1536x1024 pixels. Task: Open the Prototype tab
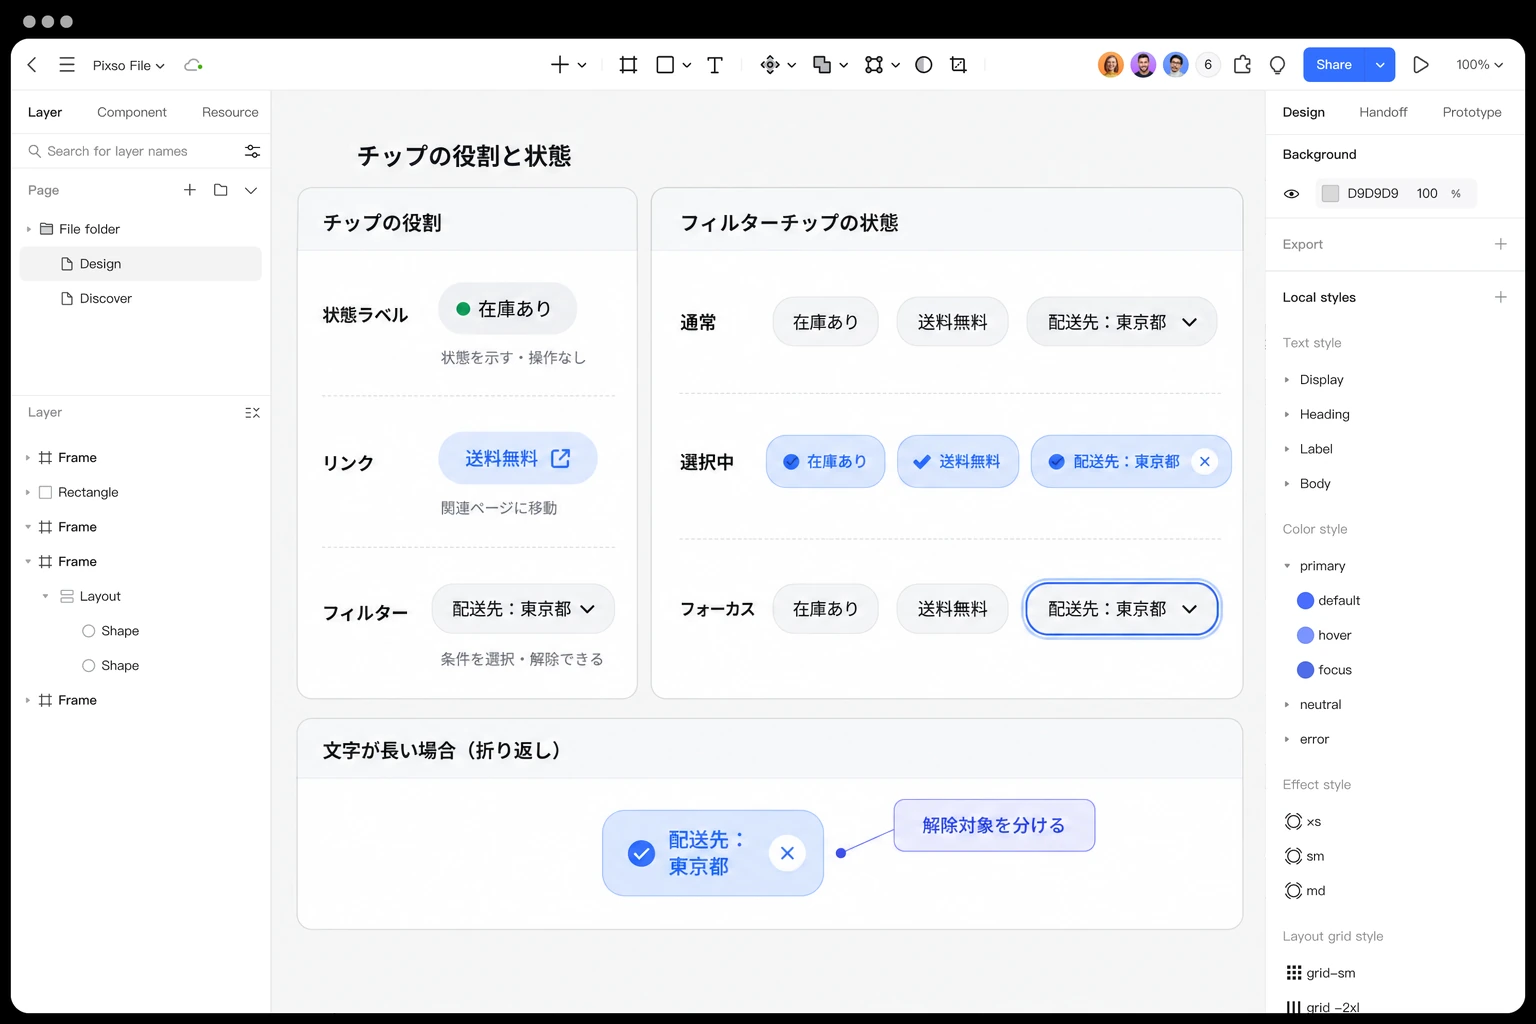pos(1472,112)
